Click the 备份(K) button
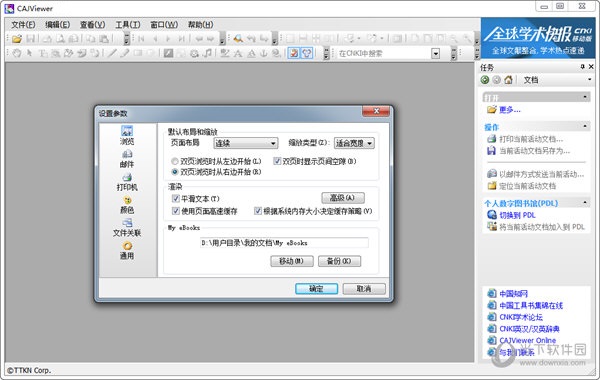The image size is (600, 380). coord(339,261)
